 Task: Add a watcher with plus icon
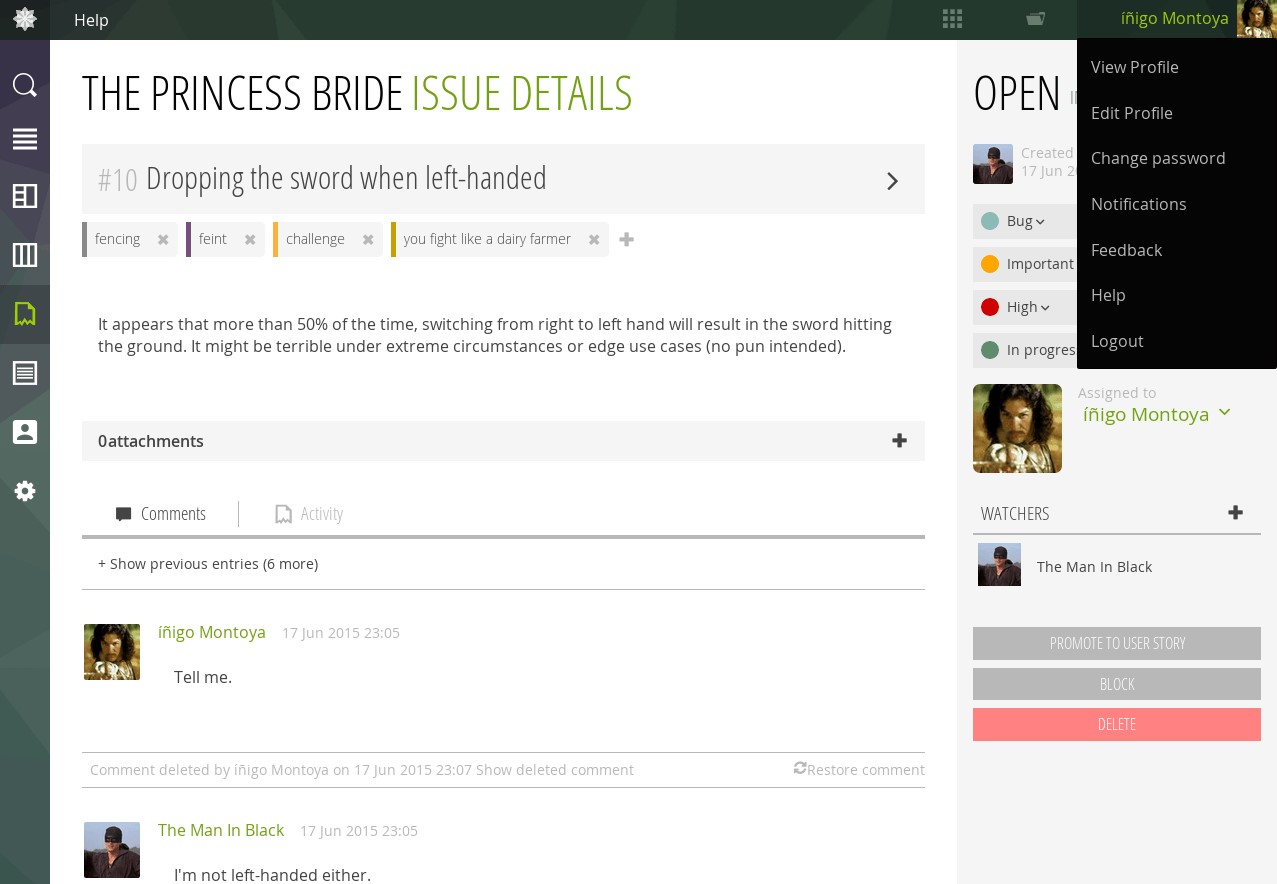[1235, 513]
